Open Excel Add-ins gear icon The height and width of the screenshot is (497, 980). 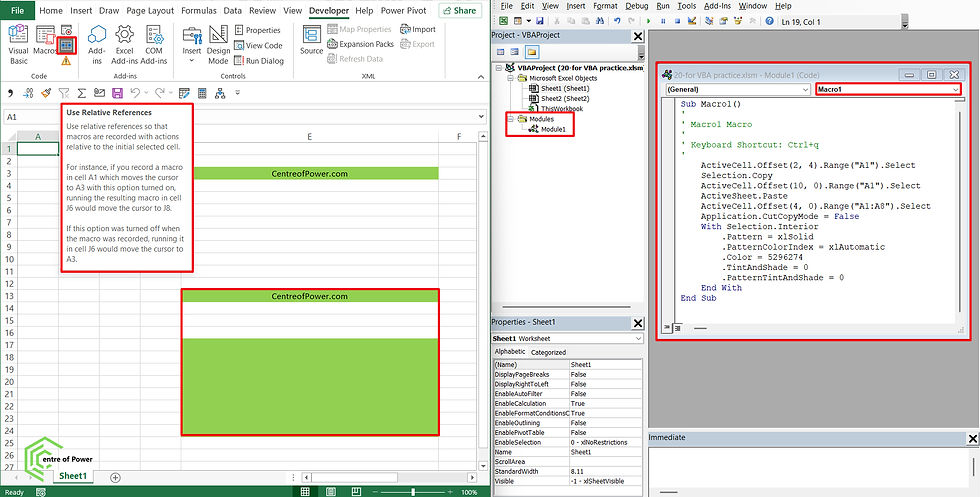point(124,45)
